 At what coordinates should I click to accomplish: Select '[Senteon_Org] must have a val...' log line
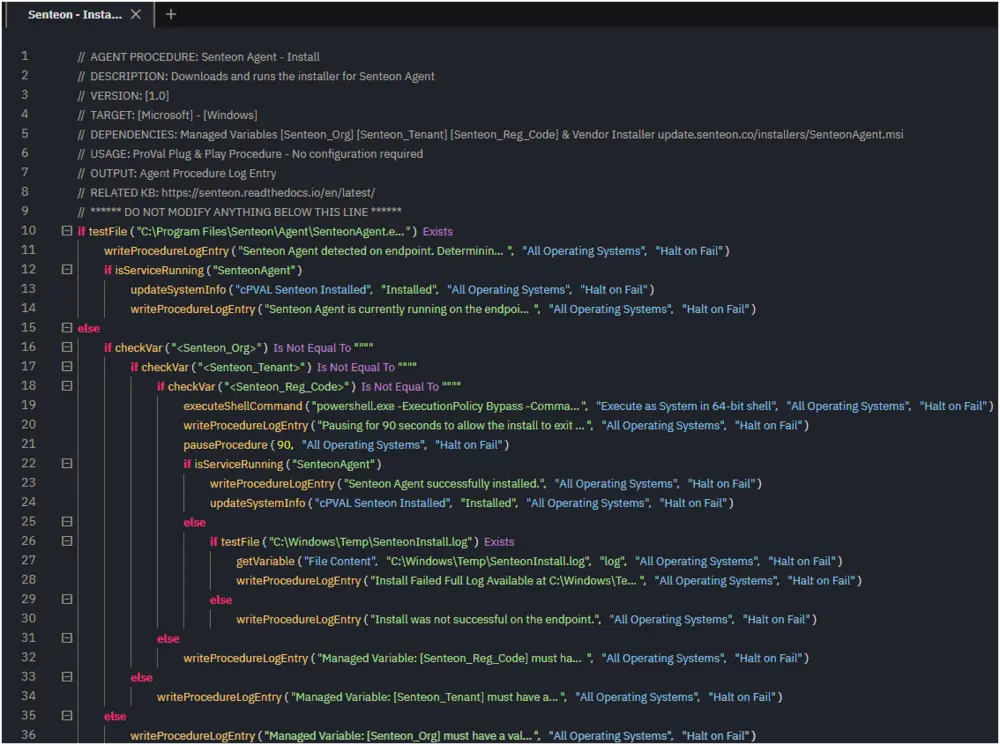click(x=443, y=735)
